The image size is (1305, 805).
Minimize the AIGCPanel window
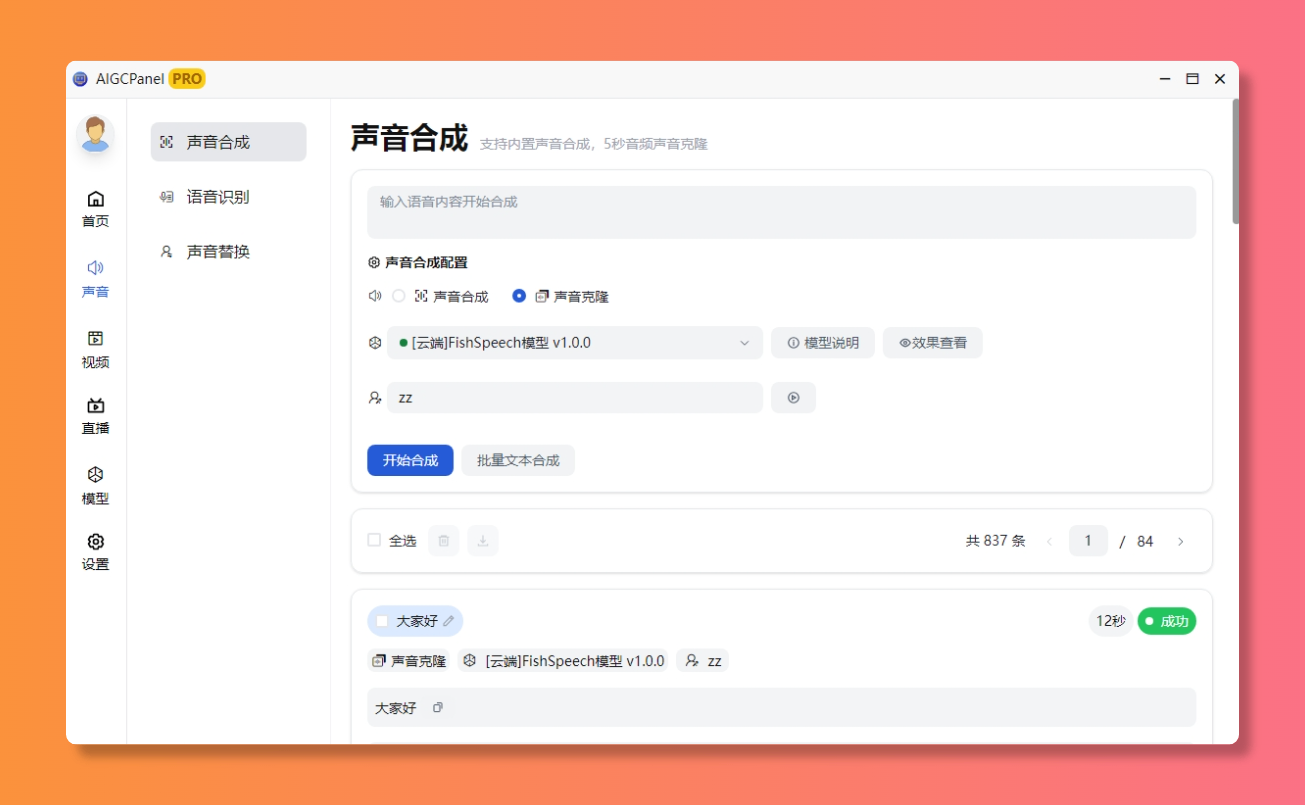point(1165,79)
